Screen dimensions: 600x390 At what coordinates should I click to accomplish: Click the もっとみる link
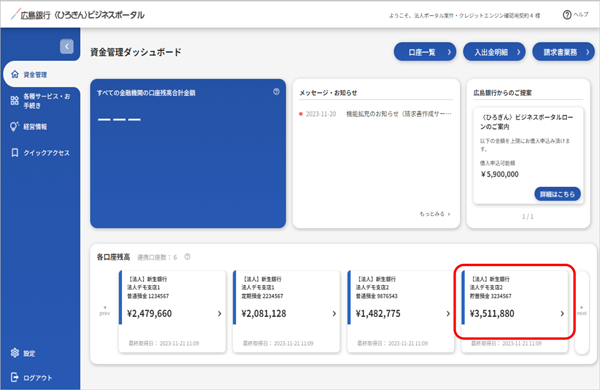(435, 214)
